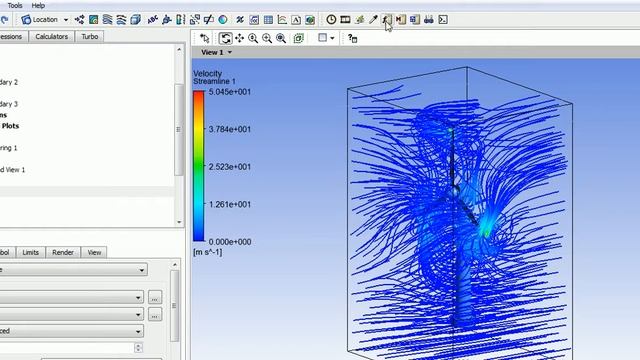Switch to the Calculators tab
This screenshot has width=640, height=360.
click(51, 36)
